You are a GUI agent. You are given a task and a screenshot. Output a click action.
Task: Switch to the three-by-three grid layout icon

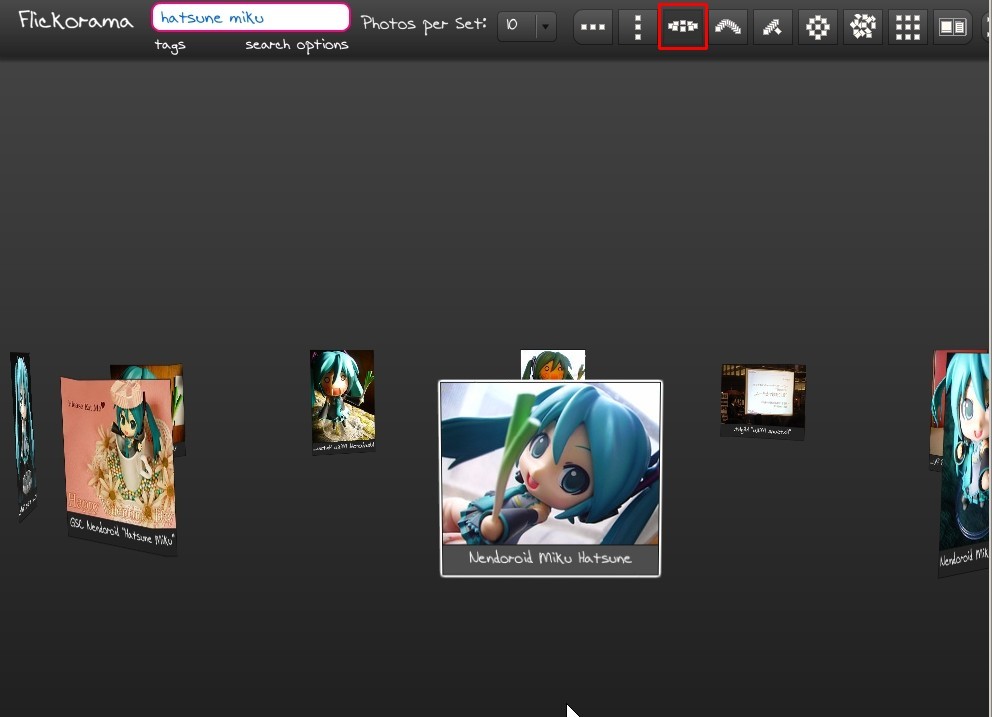pyautogui.click(x=907, y=27)
